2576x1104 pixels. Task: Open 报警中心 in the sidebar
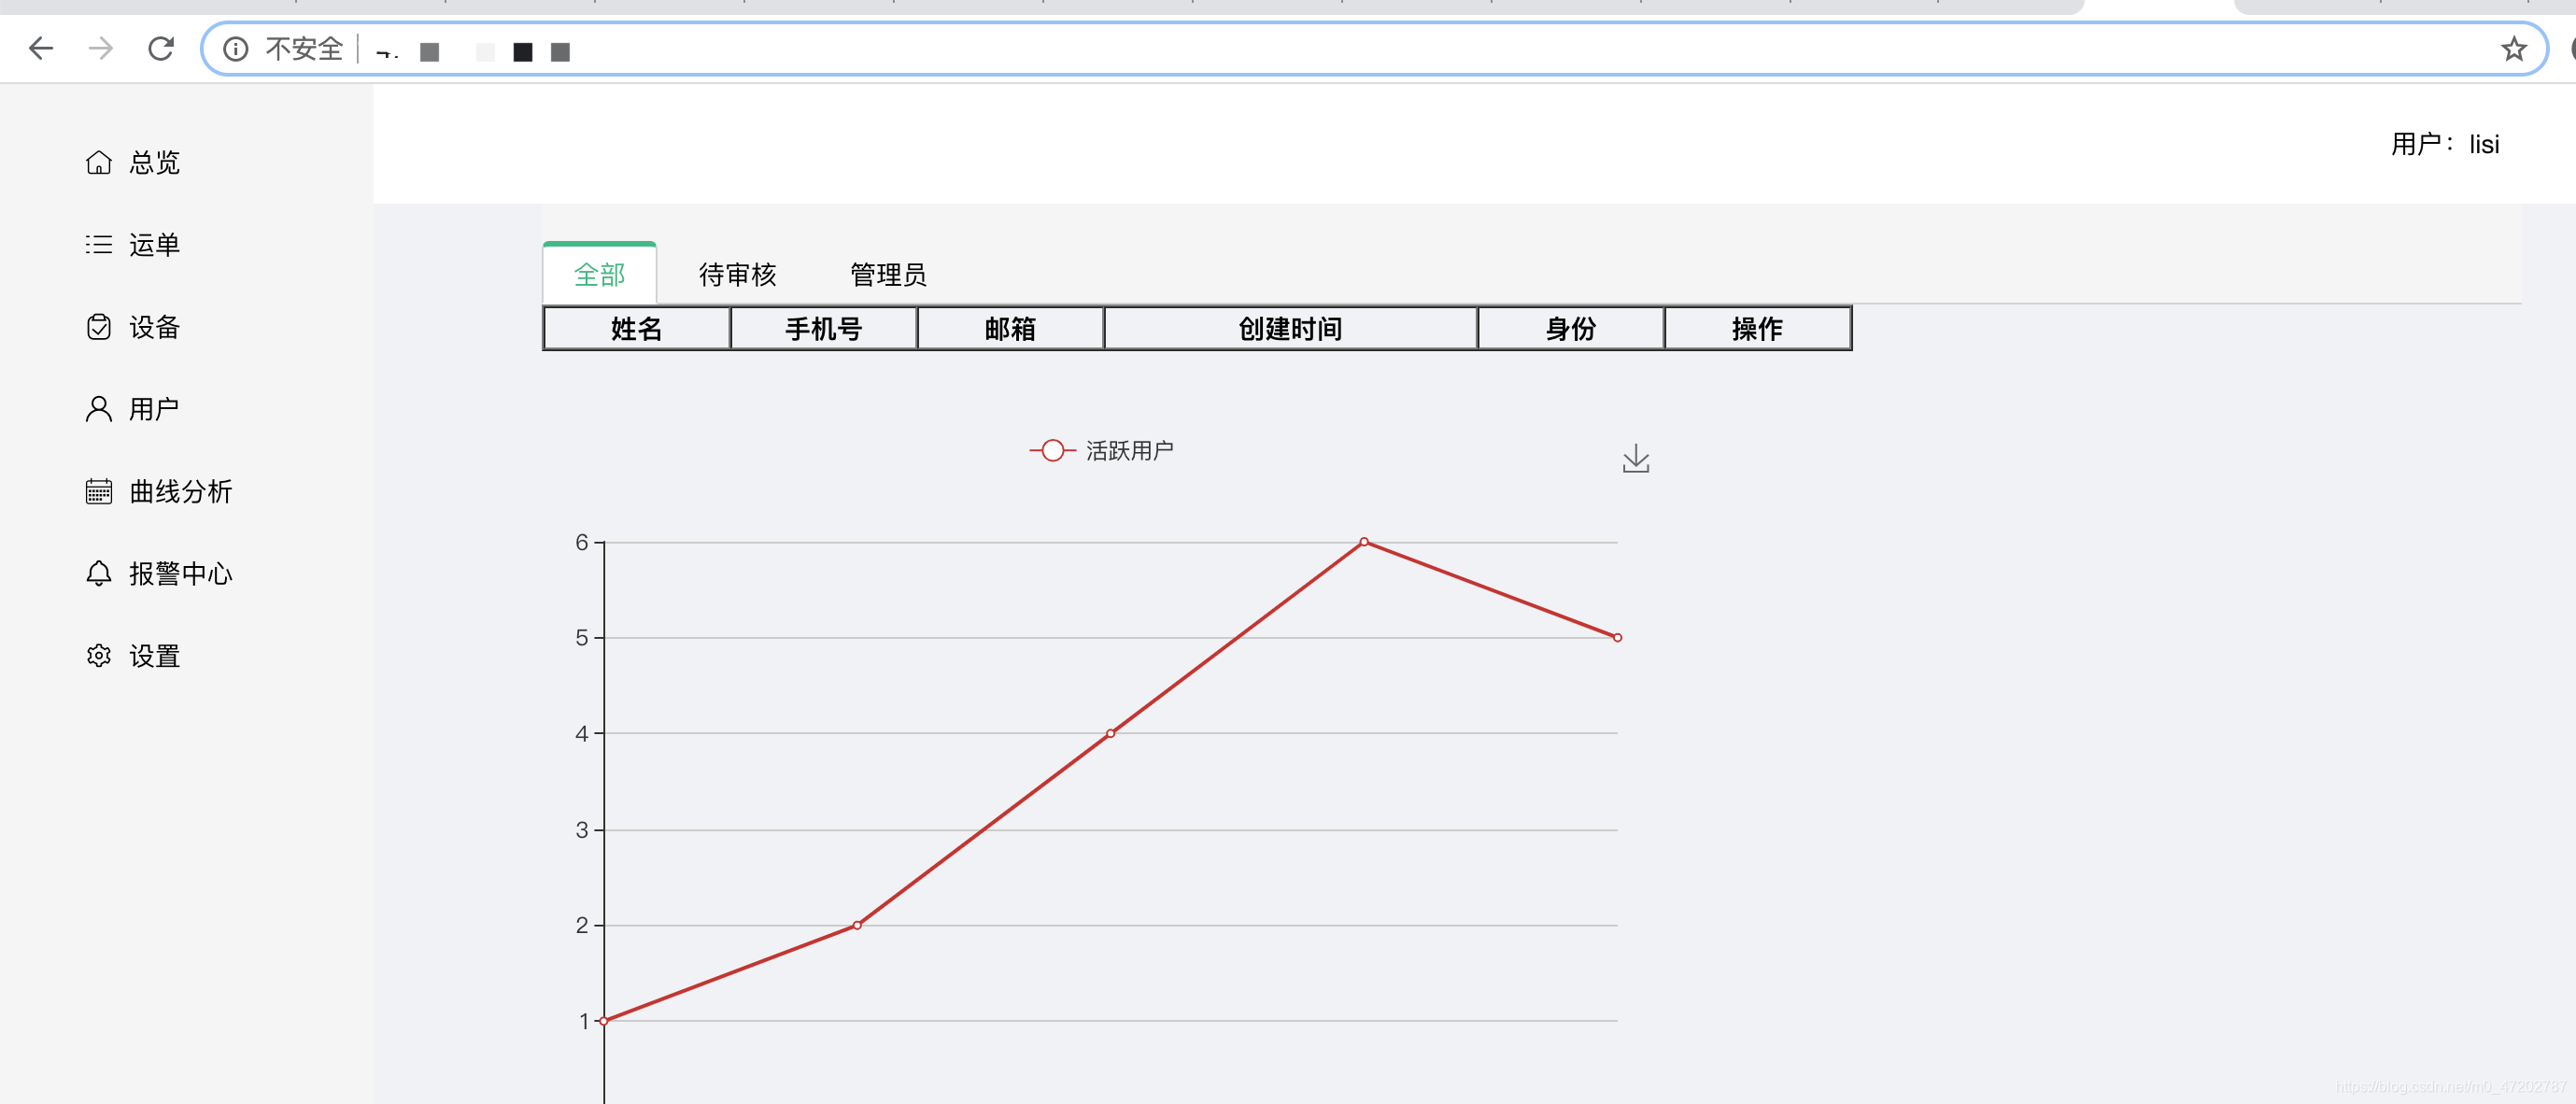[x=181, y=573]
